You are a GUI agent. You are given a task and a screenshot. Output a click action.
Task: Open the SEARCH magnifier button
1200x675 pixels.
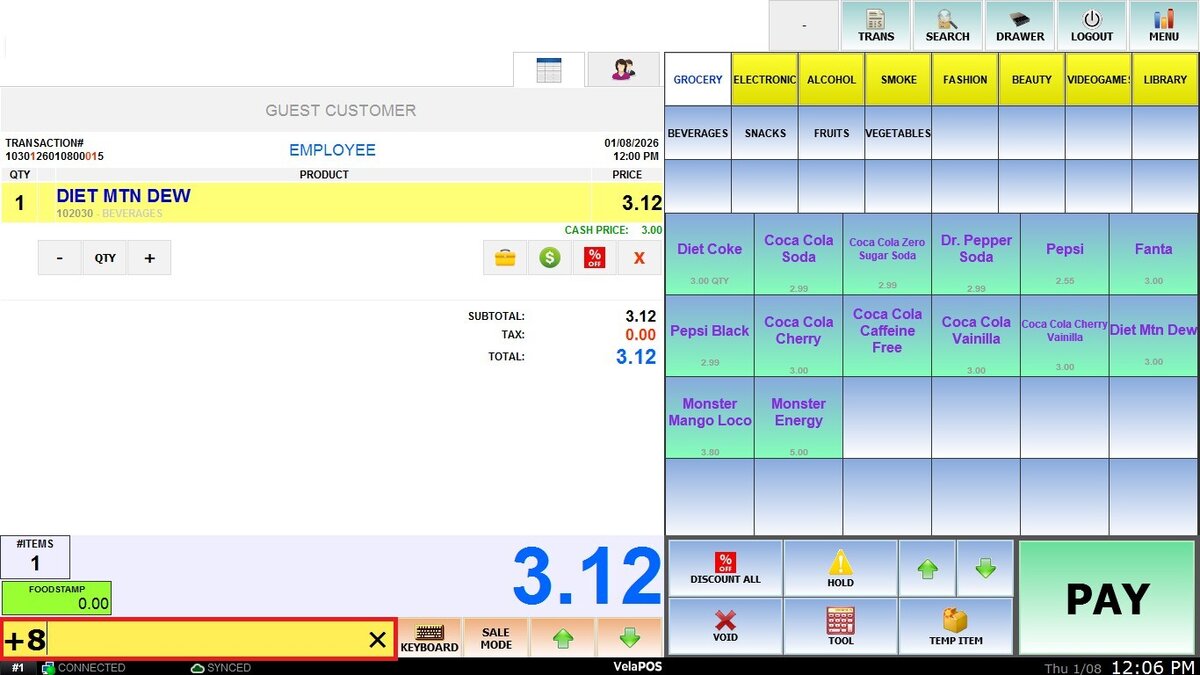click(x=947, y=26)
